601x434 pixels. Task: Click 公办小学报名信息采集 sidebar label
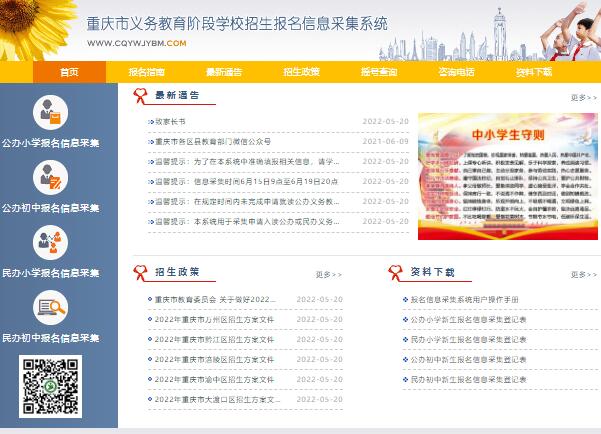click(51, 143)
